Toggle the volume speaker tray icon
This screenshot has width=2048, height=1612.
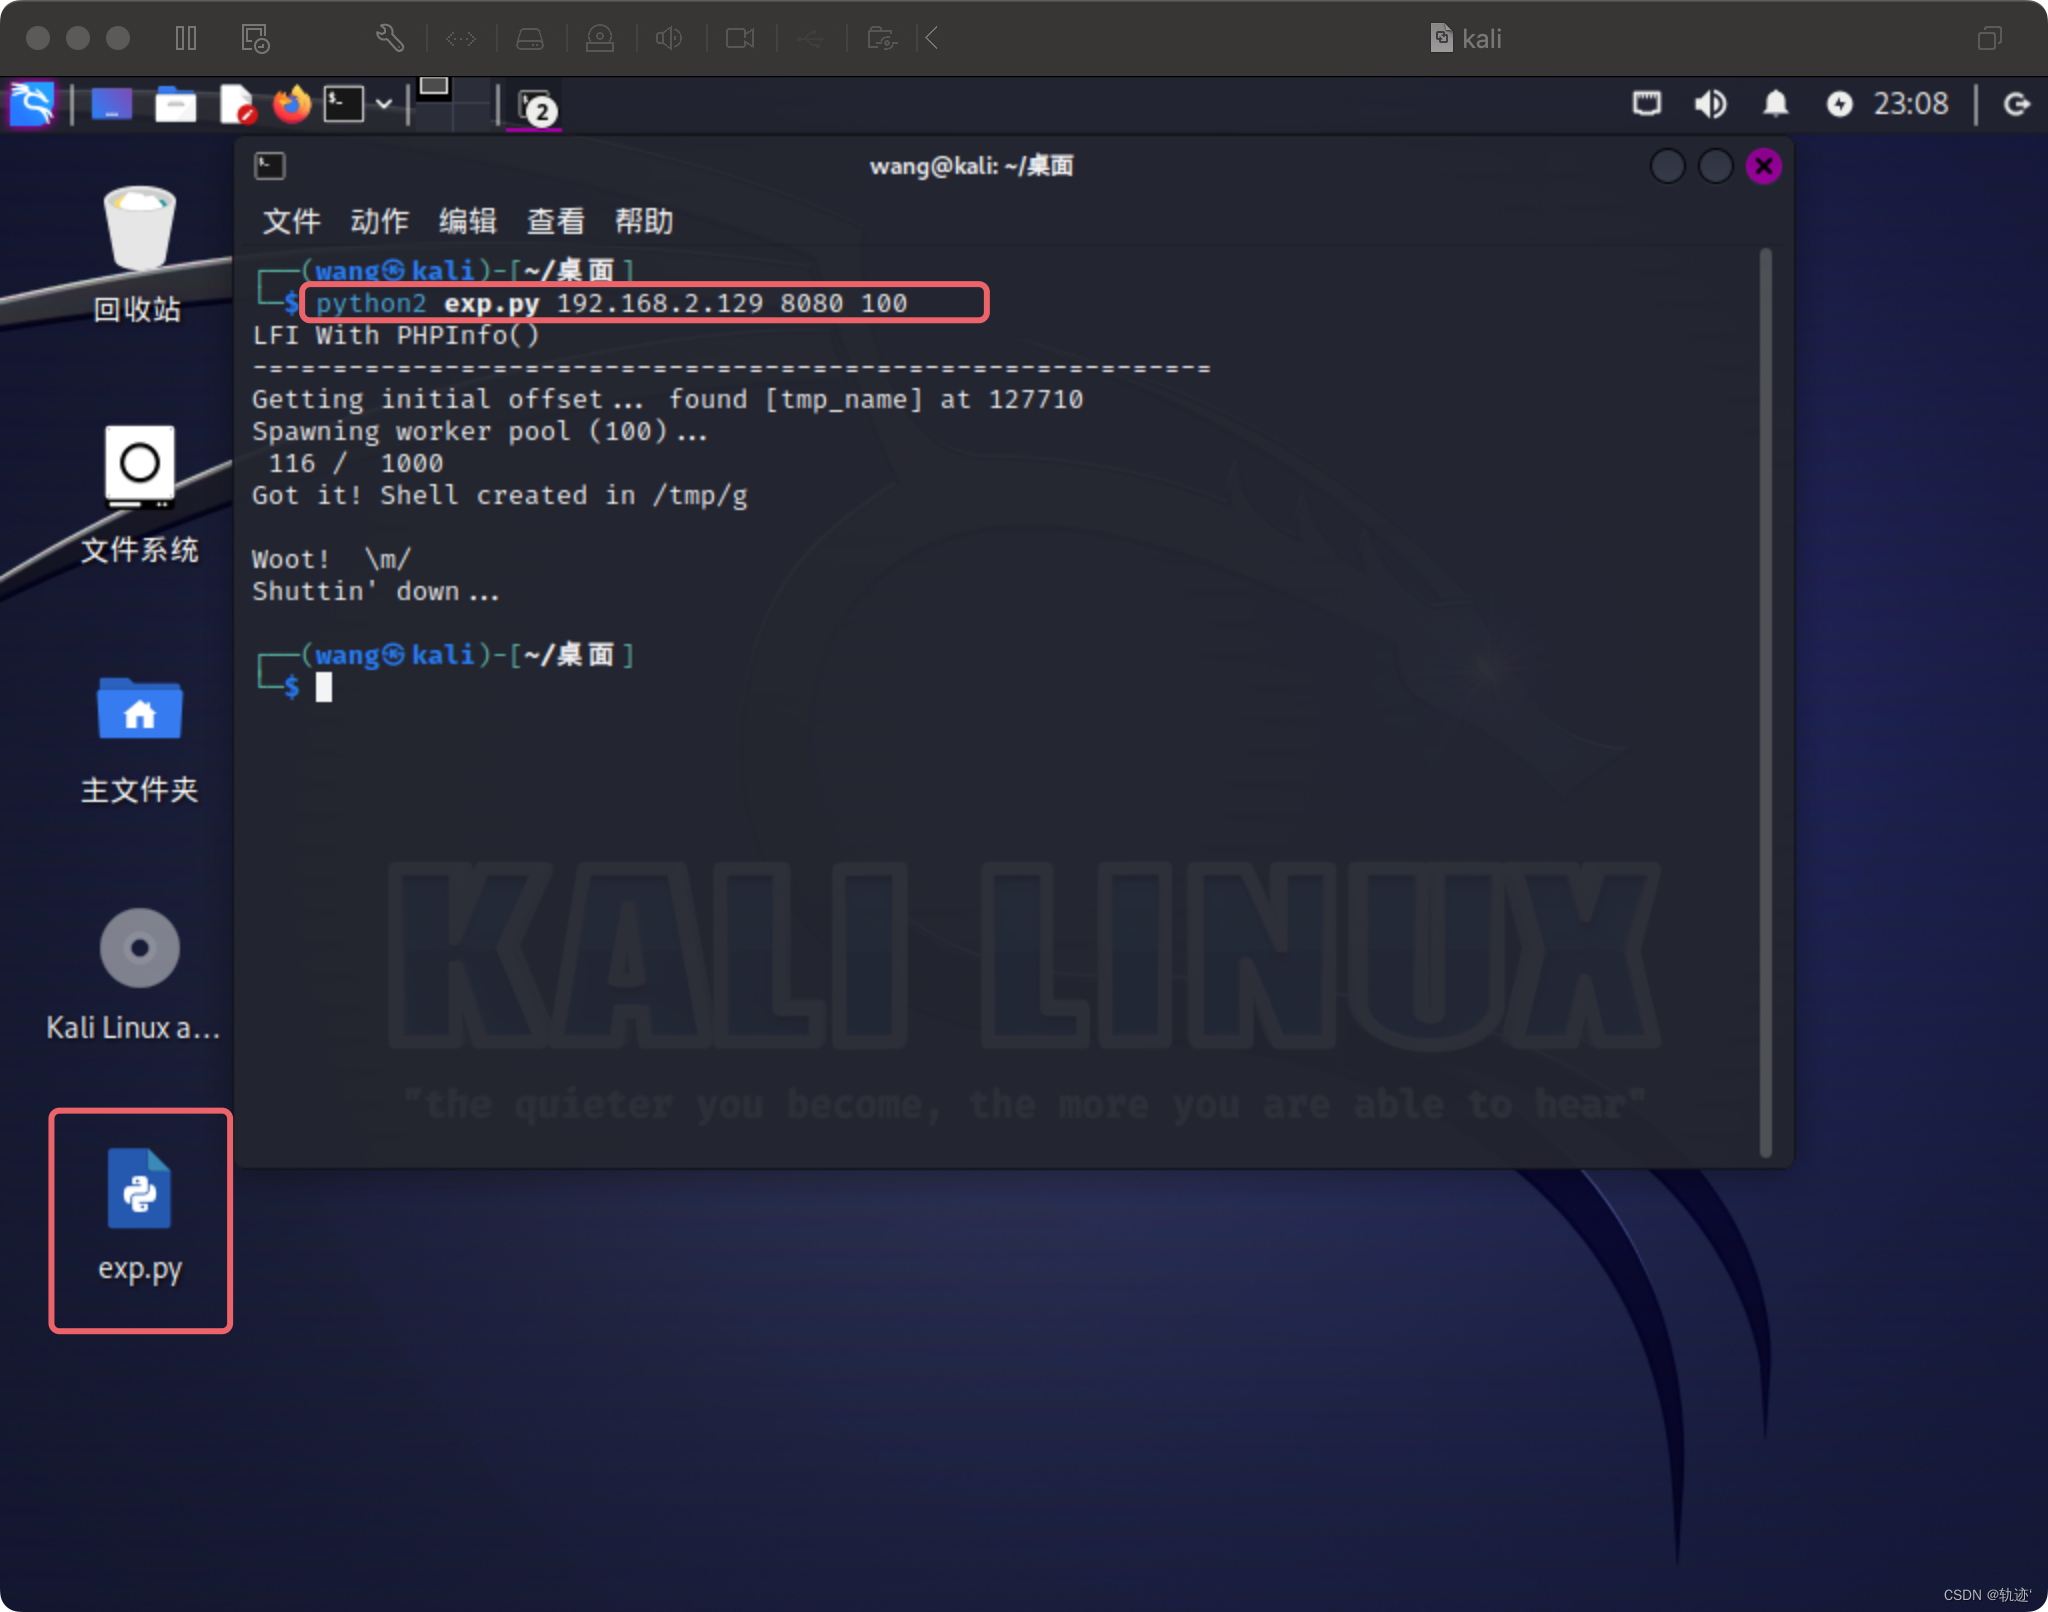click(x=1710, y=104)
